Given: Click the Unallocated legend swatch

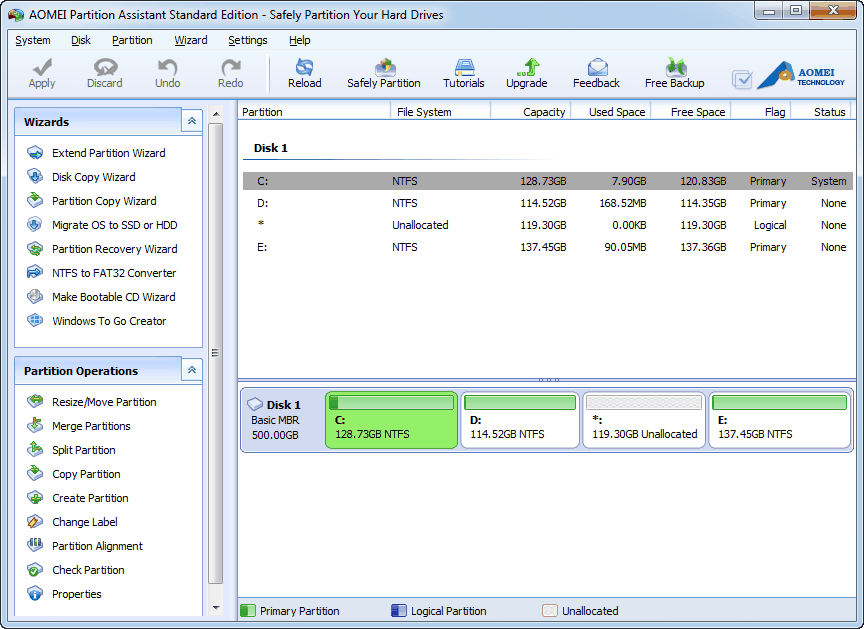Looking at the screenshot, I should [549, 611].
